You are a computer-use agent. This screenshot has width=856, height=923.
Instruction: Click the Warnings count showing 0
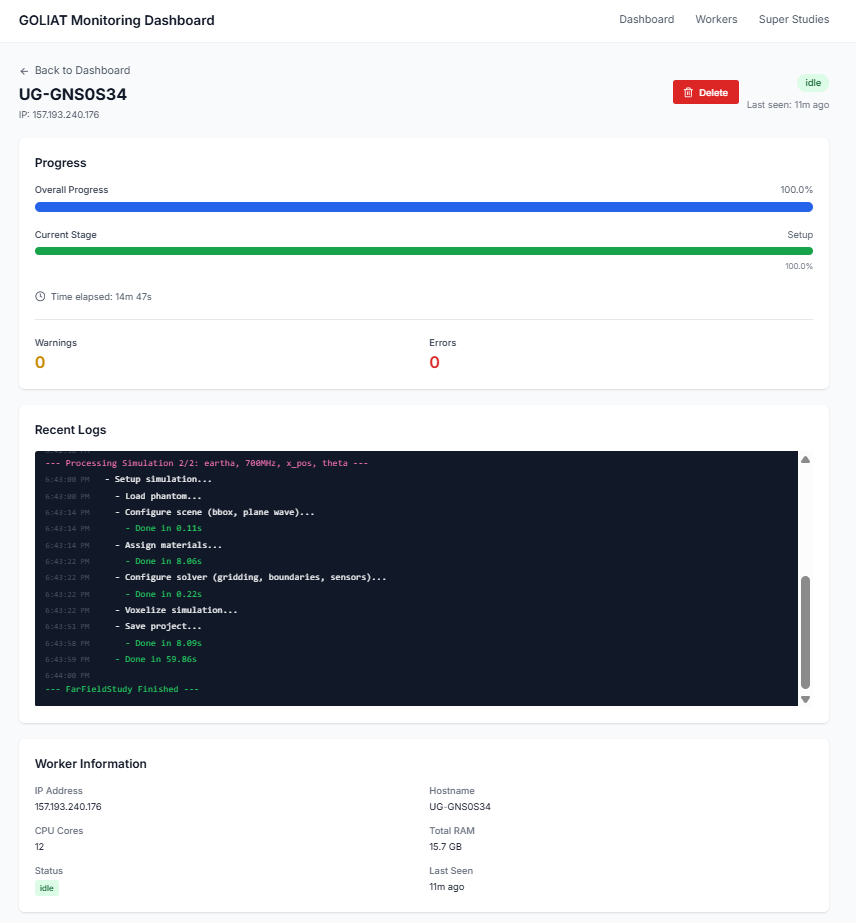coord(40,362)
